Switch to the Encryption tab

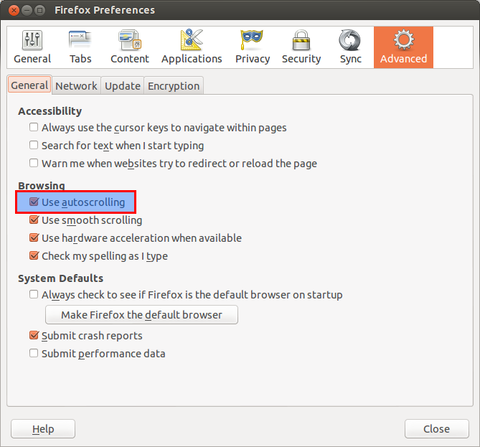(x=174, y=86)
